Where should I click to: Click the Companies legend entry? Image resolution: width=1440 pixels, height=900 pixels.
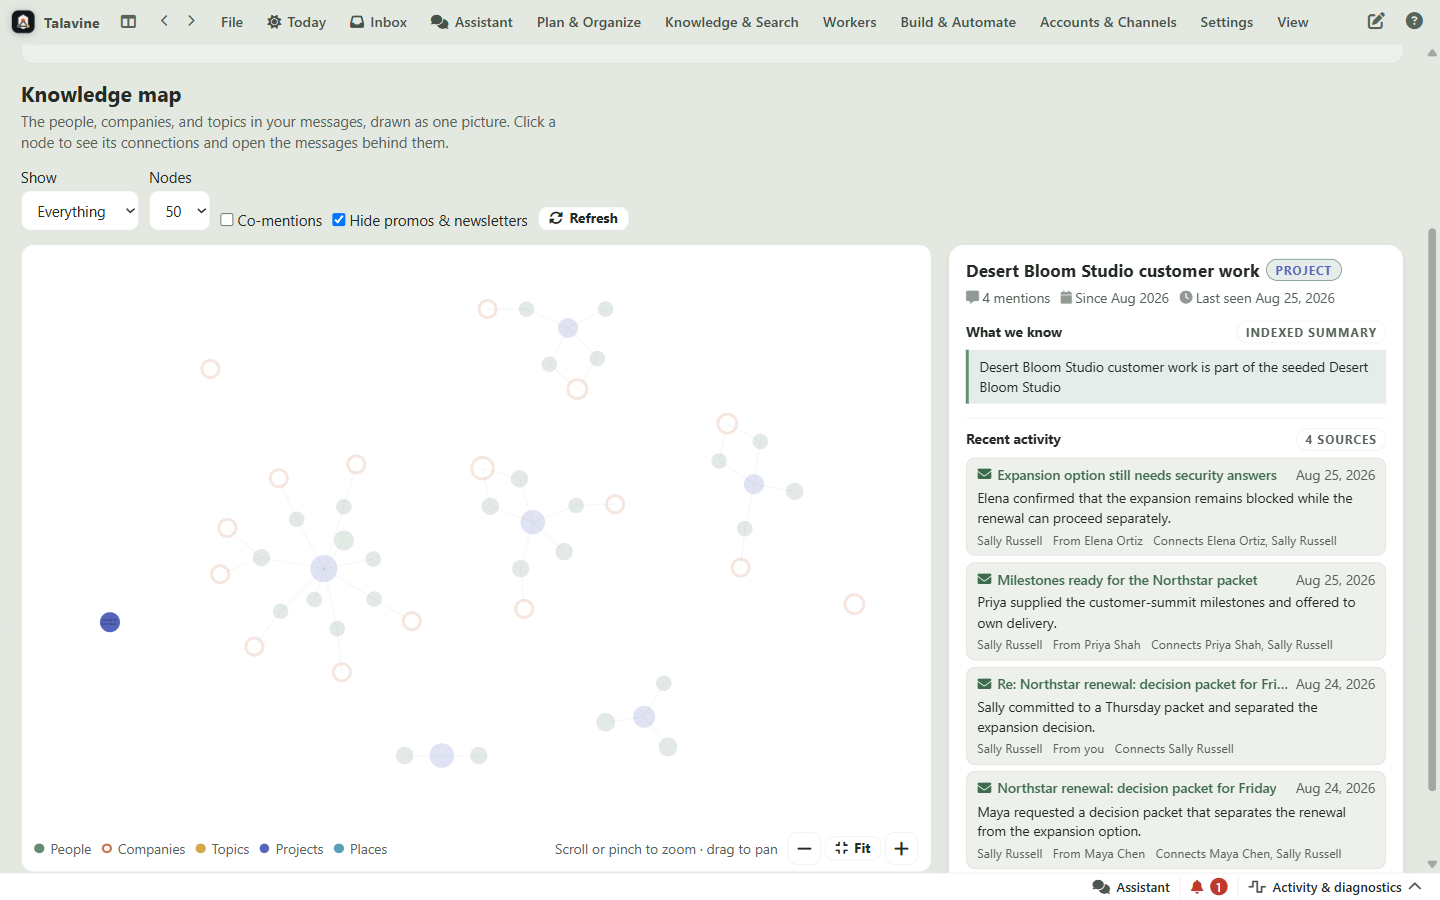(143, 849)
